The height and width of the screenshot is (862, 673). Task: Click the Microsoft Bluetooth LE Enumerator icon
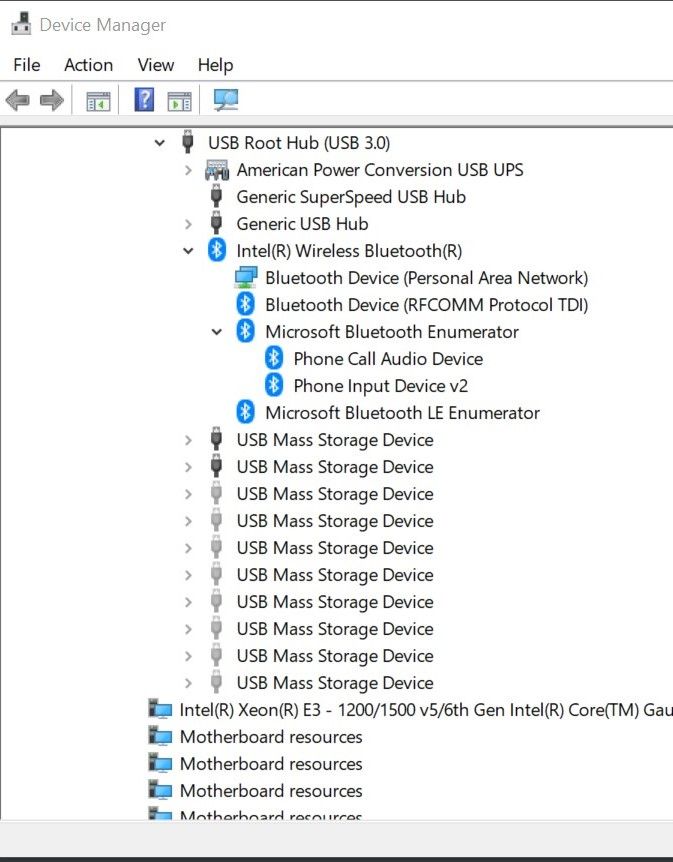tap(245, 412)
